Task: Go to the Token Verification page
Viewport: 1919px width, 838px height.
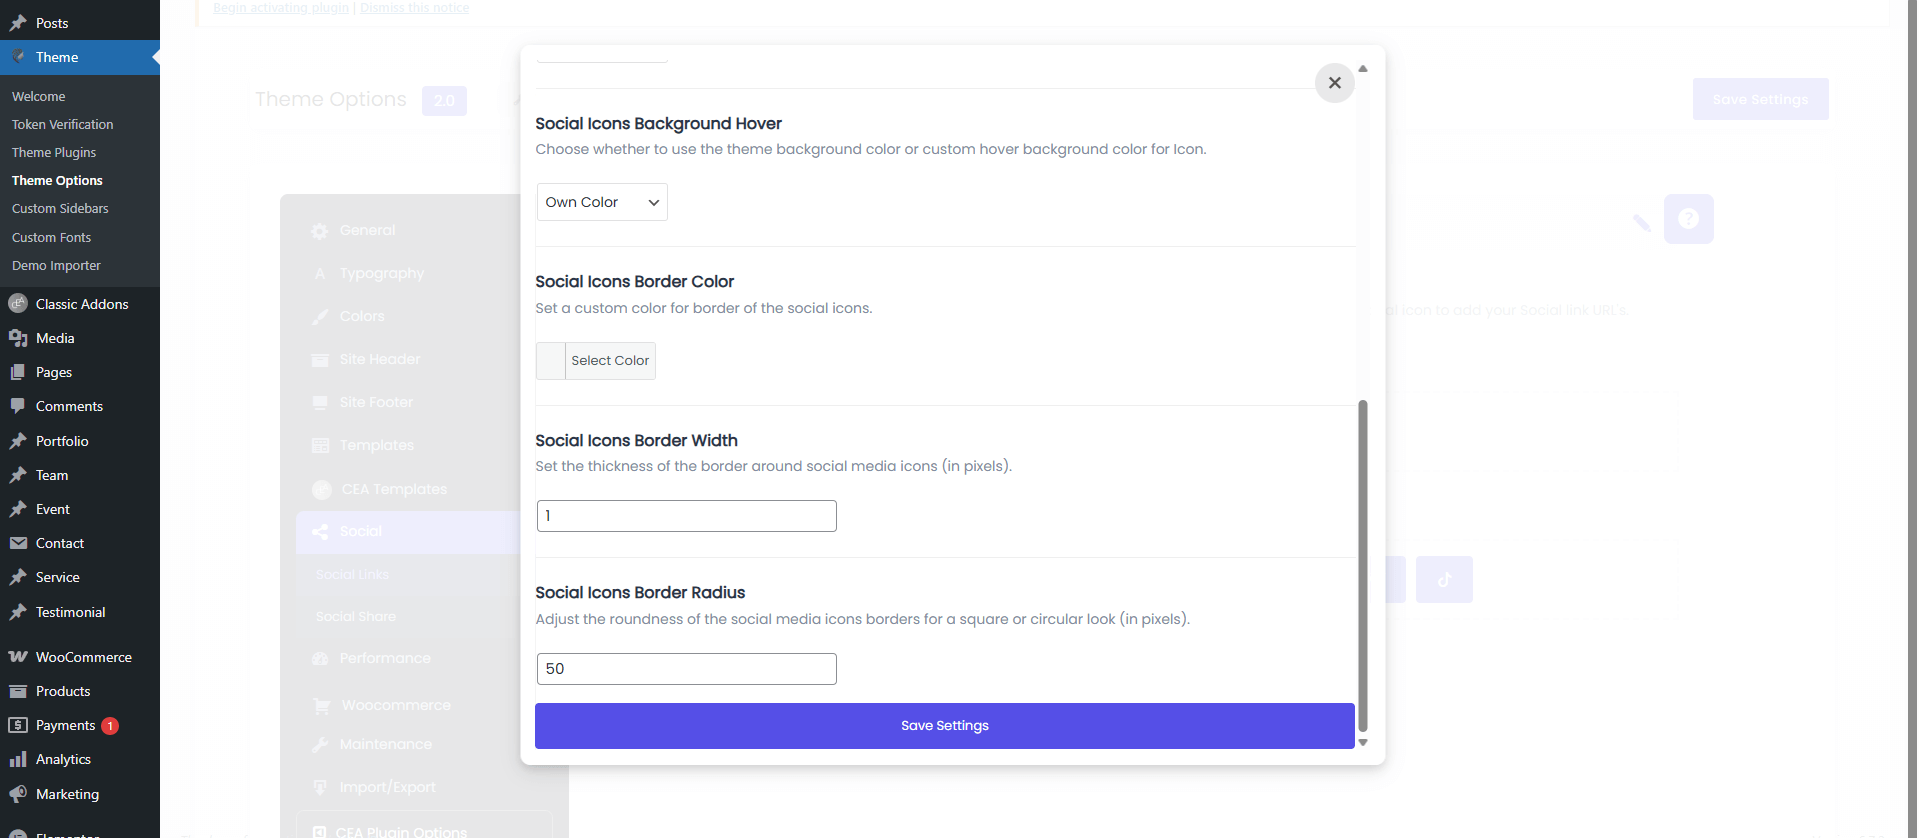Action: tap(62, 125)
